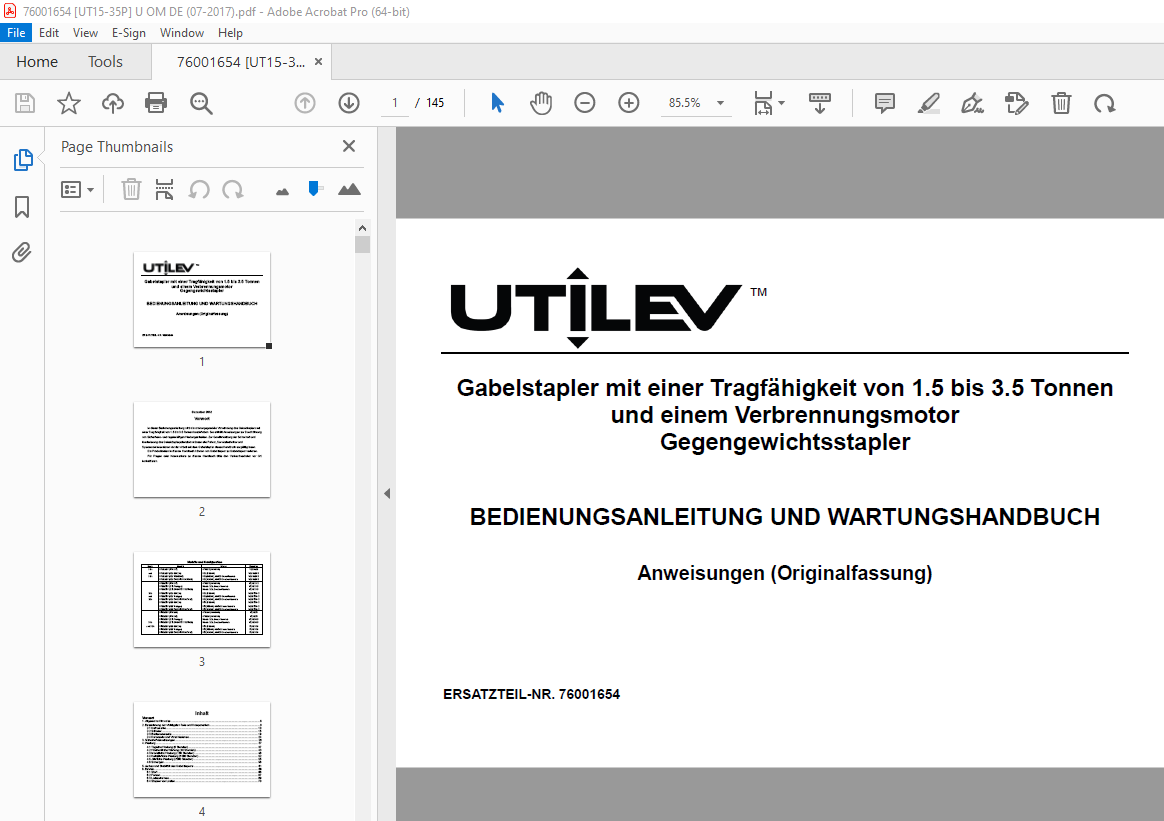
Task: Open the Bookmarks sidebar panel
Action: (x=22, y=207)
